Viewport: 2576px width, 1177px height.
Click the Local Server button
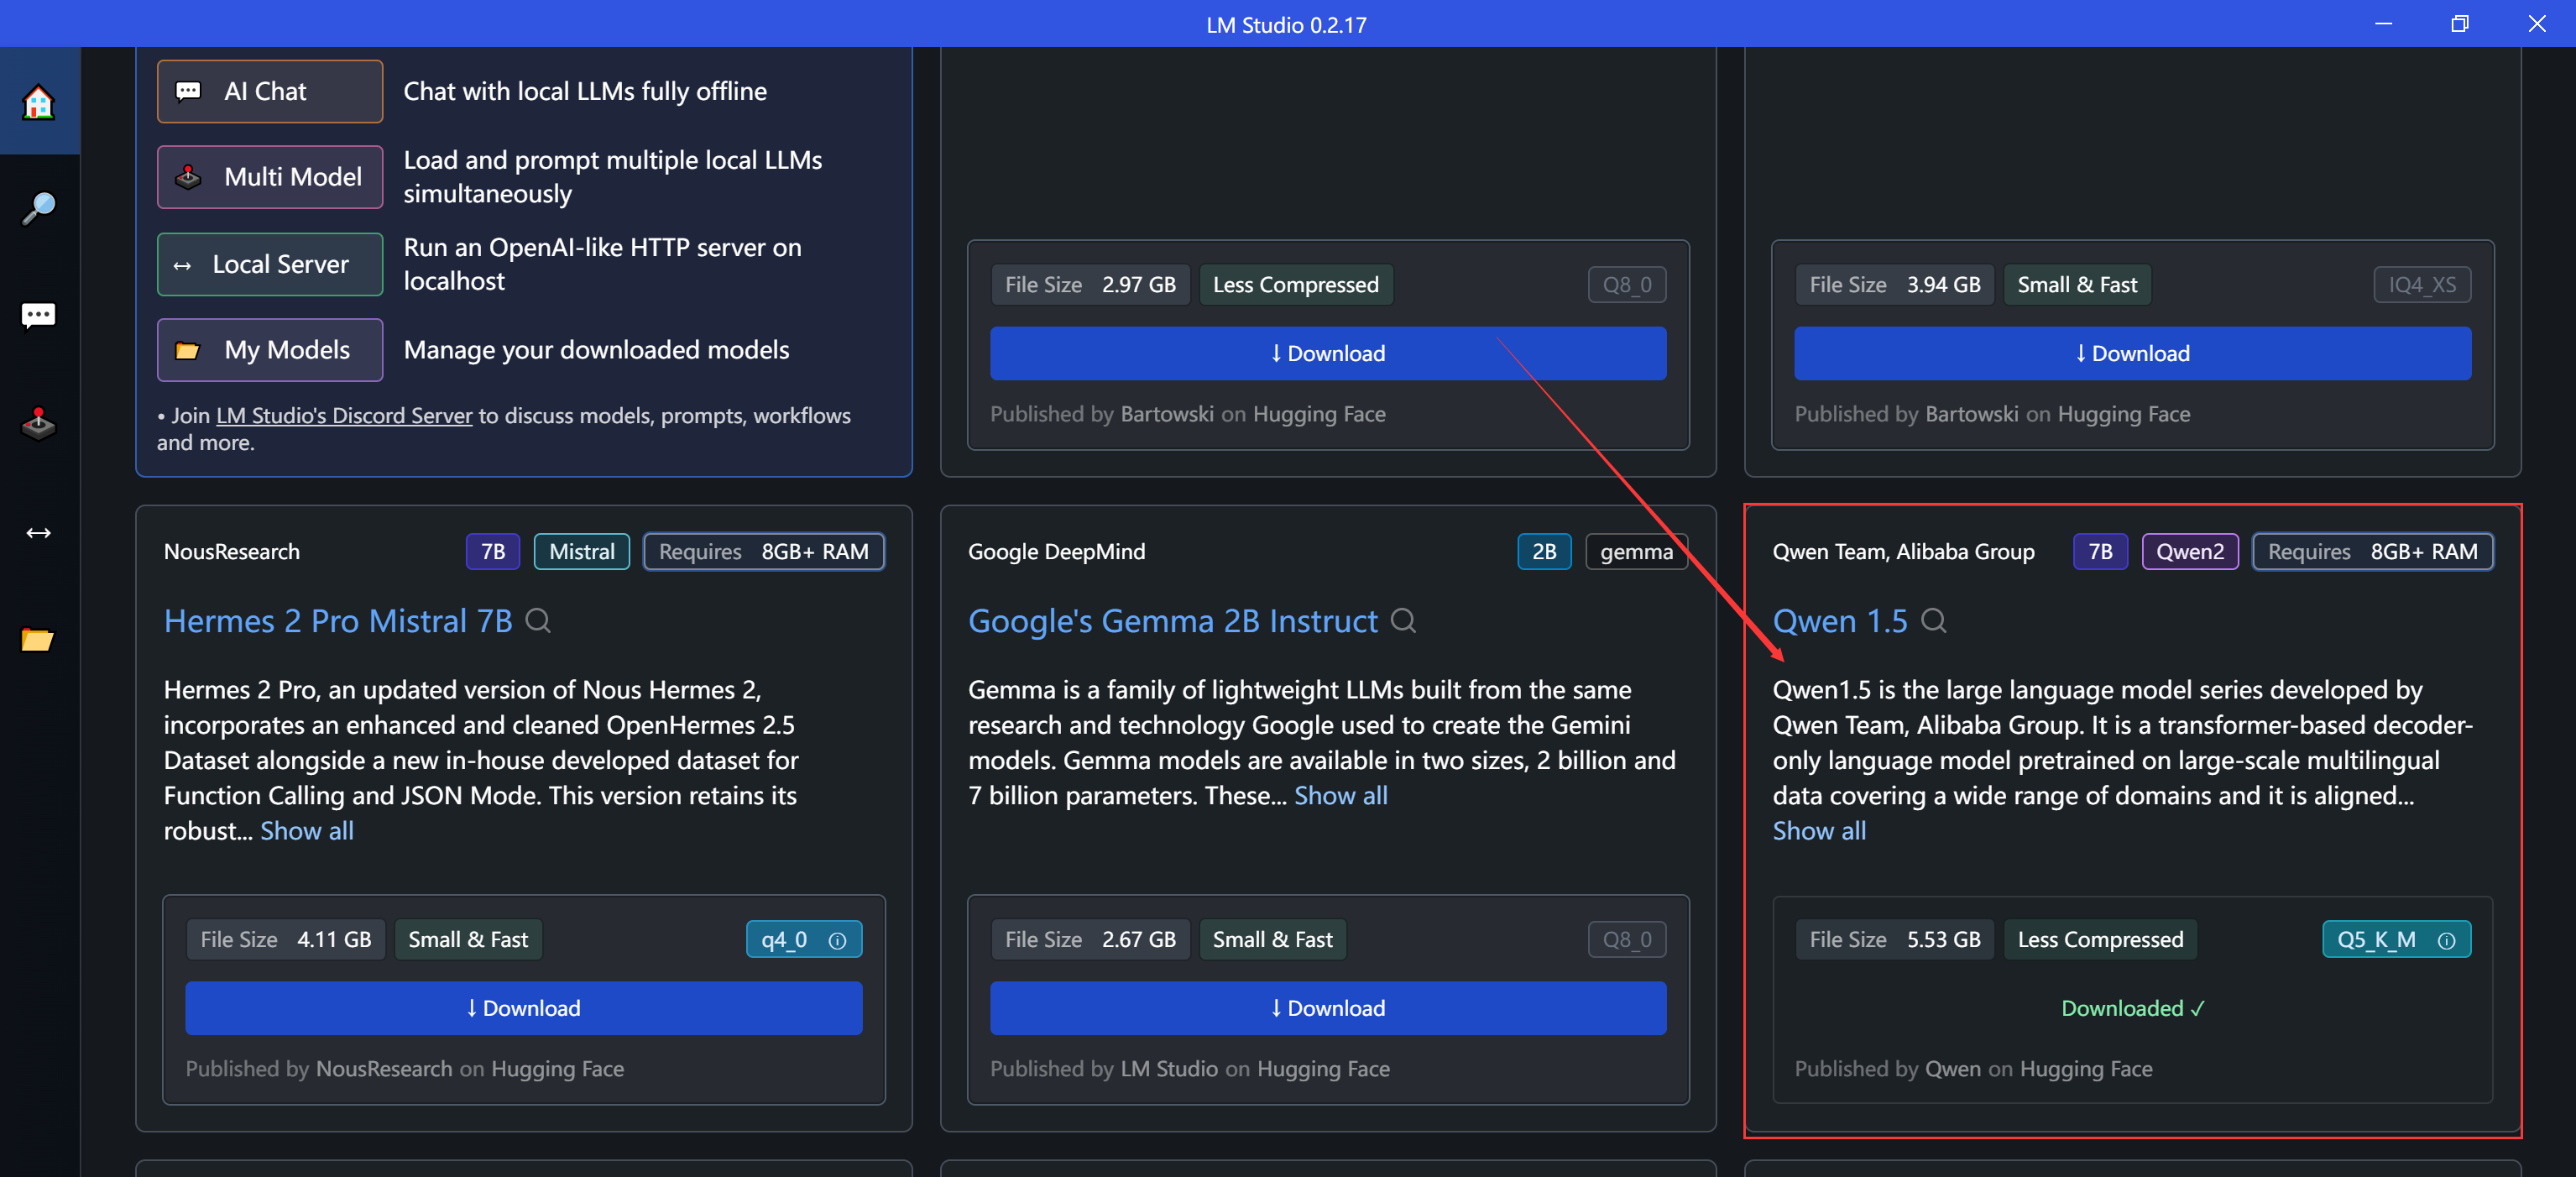269,264
